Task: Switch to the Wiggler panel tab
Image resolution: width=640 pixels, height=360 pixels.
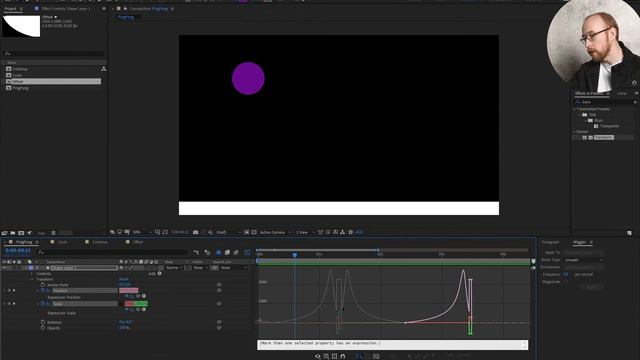Action: 579,242
